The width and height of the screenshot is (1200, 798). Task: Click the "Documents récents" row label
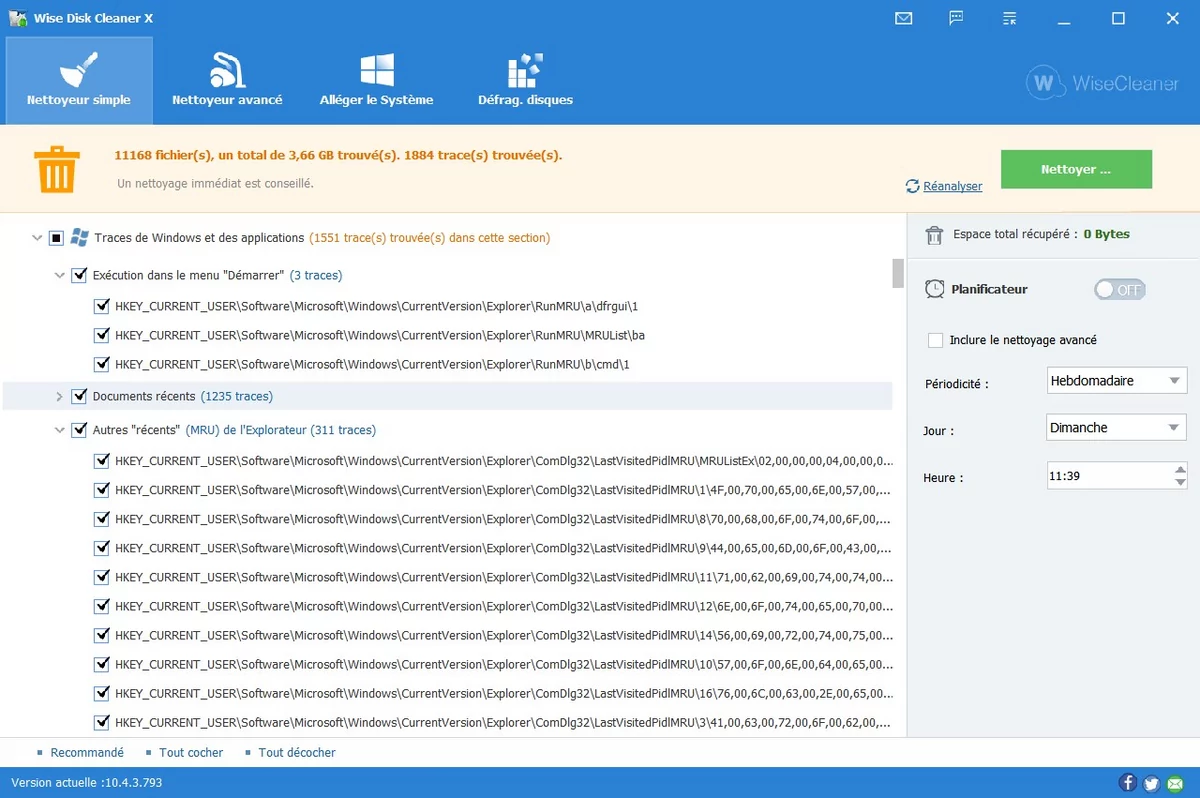144,397
